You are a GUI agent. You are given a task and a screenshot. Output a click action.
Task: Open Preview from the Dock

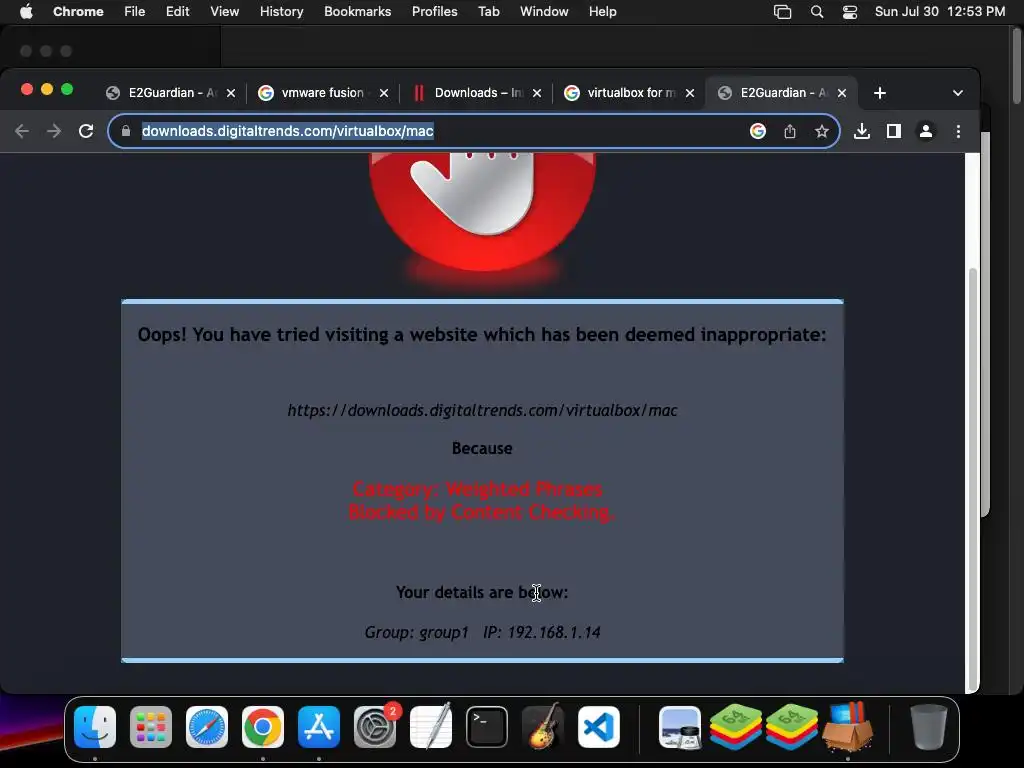click(680, 727)
